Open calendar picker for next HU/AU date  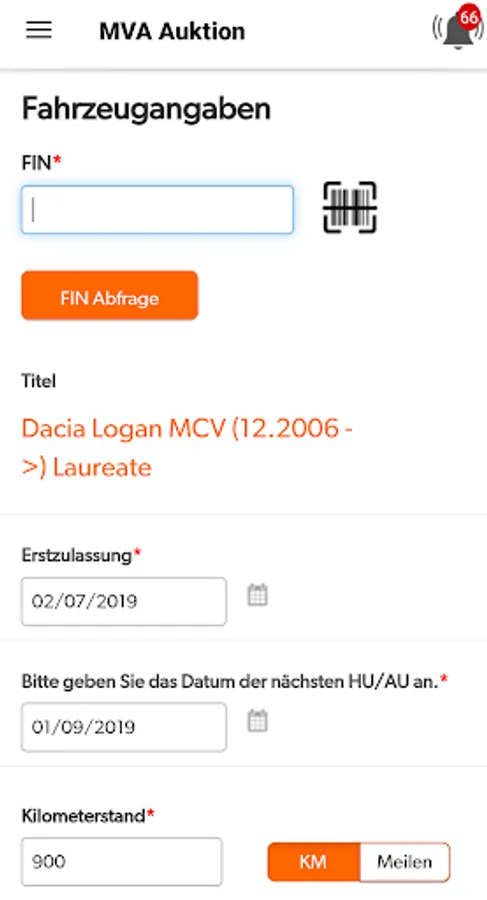257,721
